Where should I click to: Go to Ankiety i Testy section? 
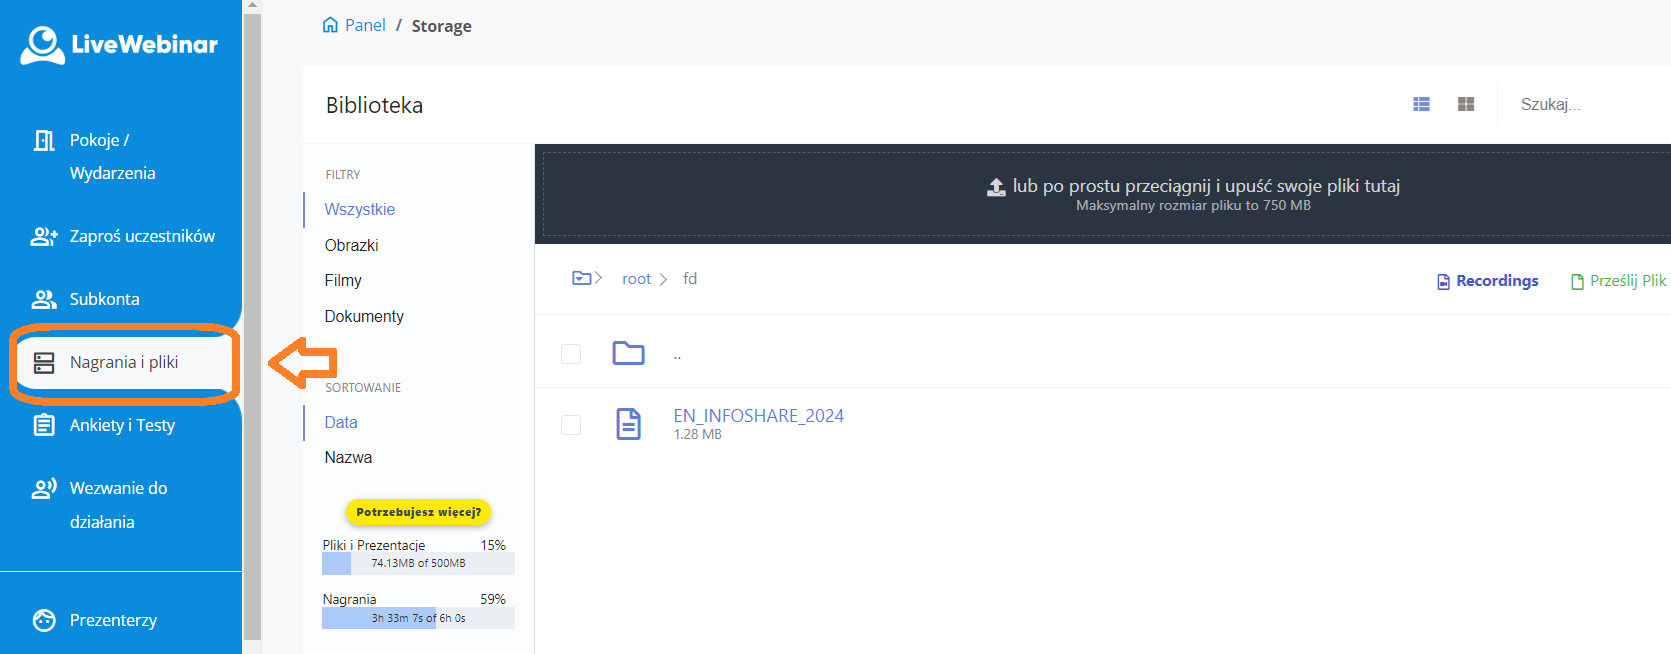[x=122, y=425]
